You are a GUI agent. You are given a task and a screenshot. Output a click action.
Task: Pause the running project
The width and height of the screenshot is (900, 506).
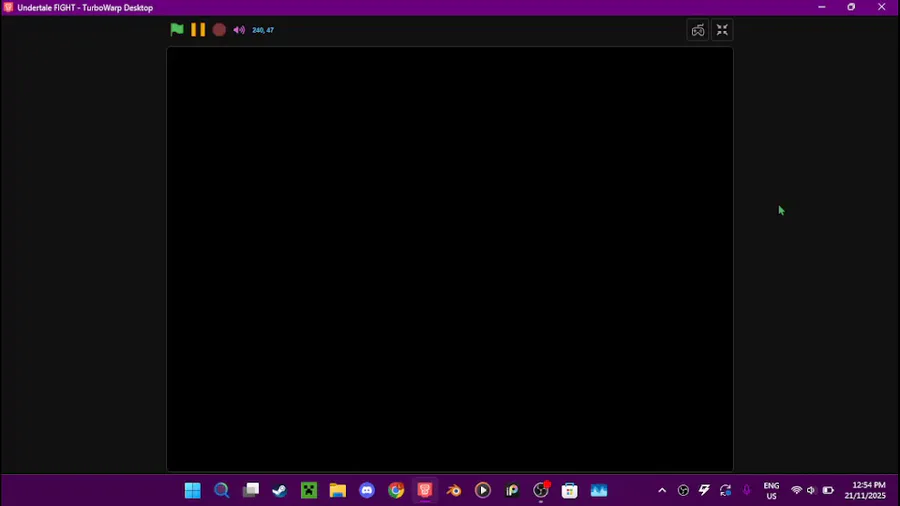(198, 30)
